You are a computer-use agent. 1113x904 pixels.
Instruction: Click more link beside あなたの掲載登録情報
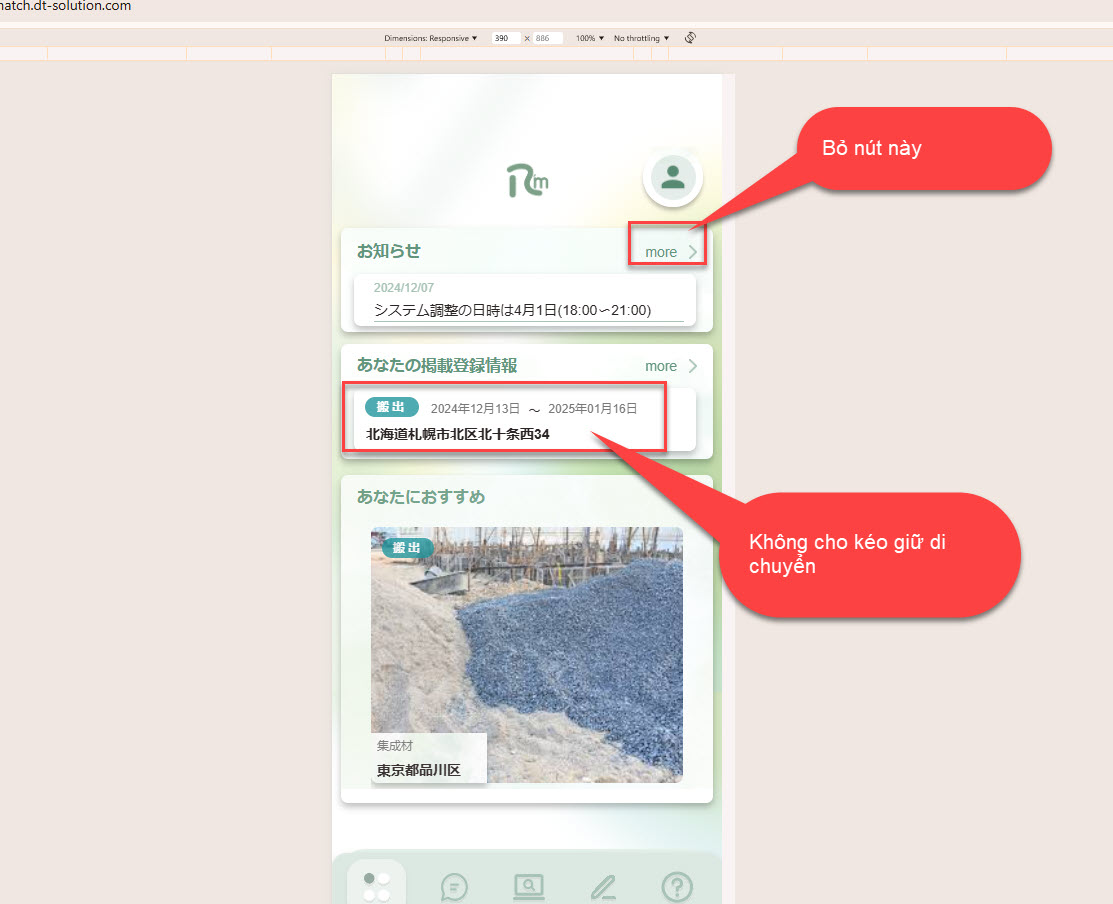[x=661, y=366]
